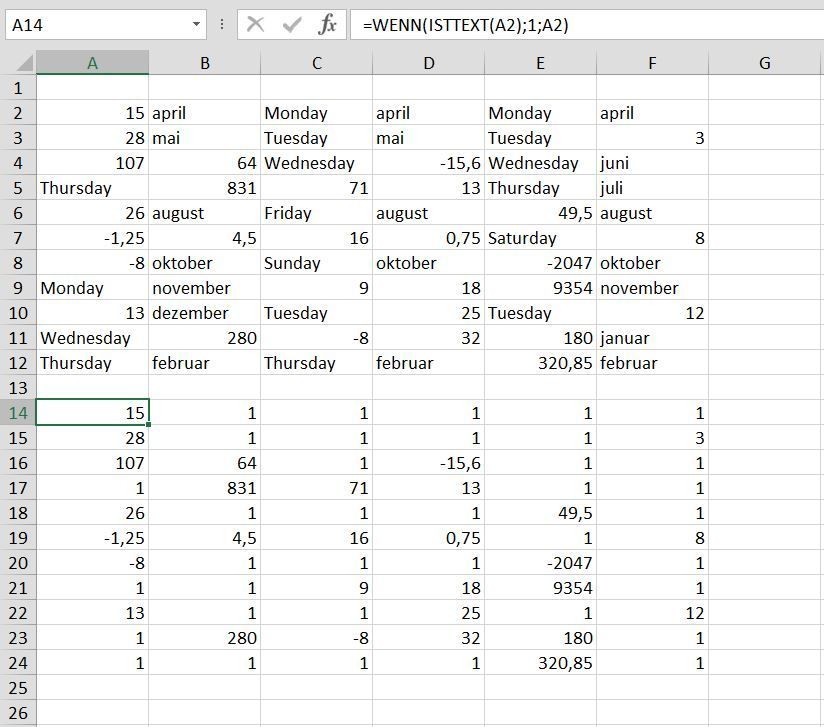Click the three-dot formula bar resize handle
Image resolution: width=824 pixels, height=727 pixels.
[222, 24]
